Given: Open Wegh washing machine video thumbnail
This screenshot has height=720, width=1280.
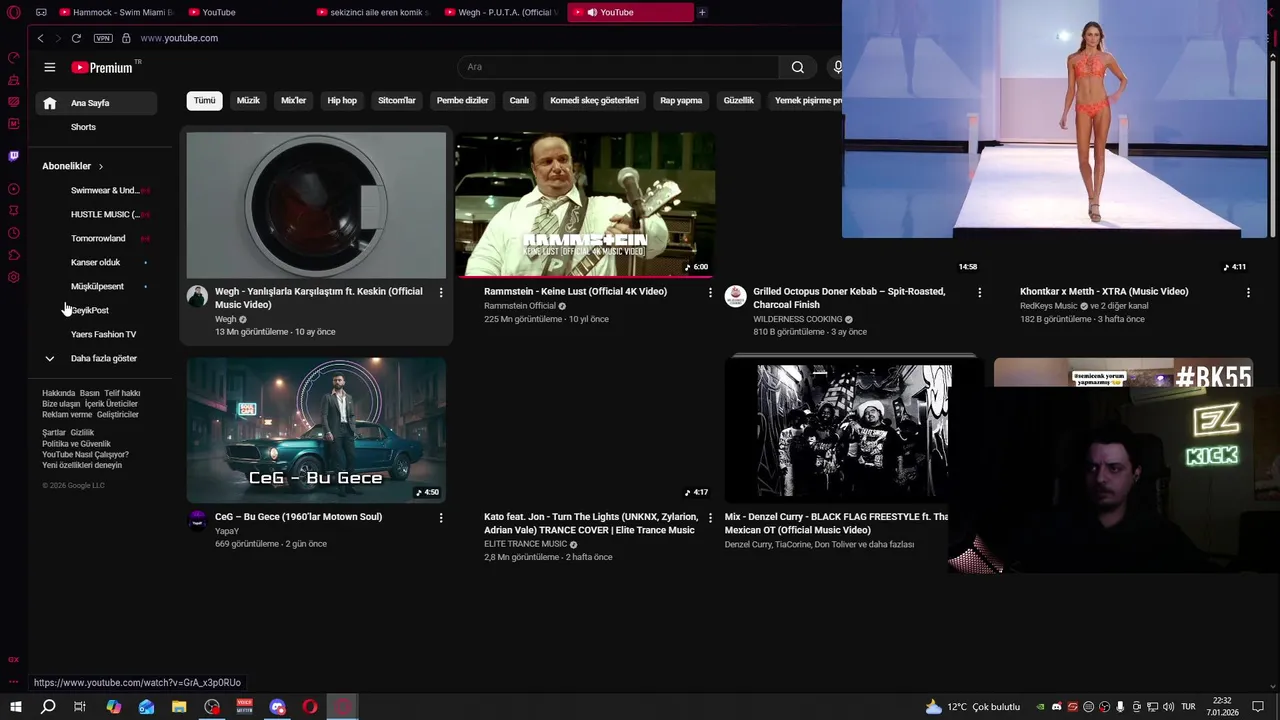Looking at the screenshot, I should click(316, 205).
